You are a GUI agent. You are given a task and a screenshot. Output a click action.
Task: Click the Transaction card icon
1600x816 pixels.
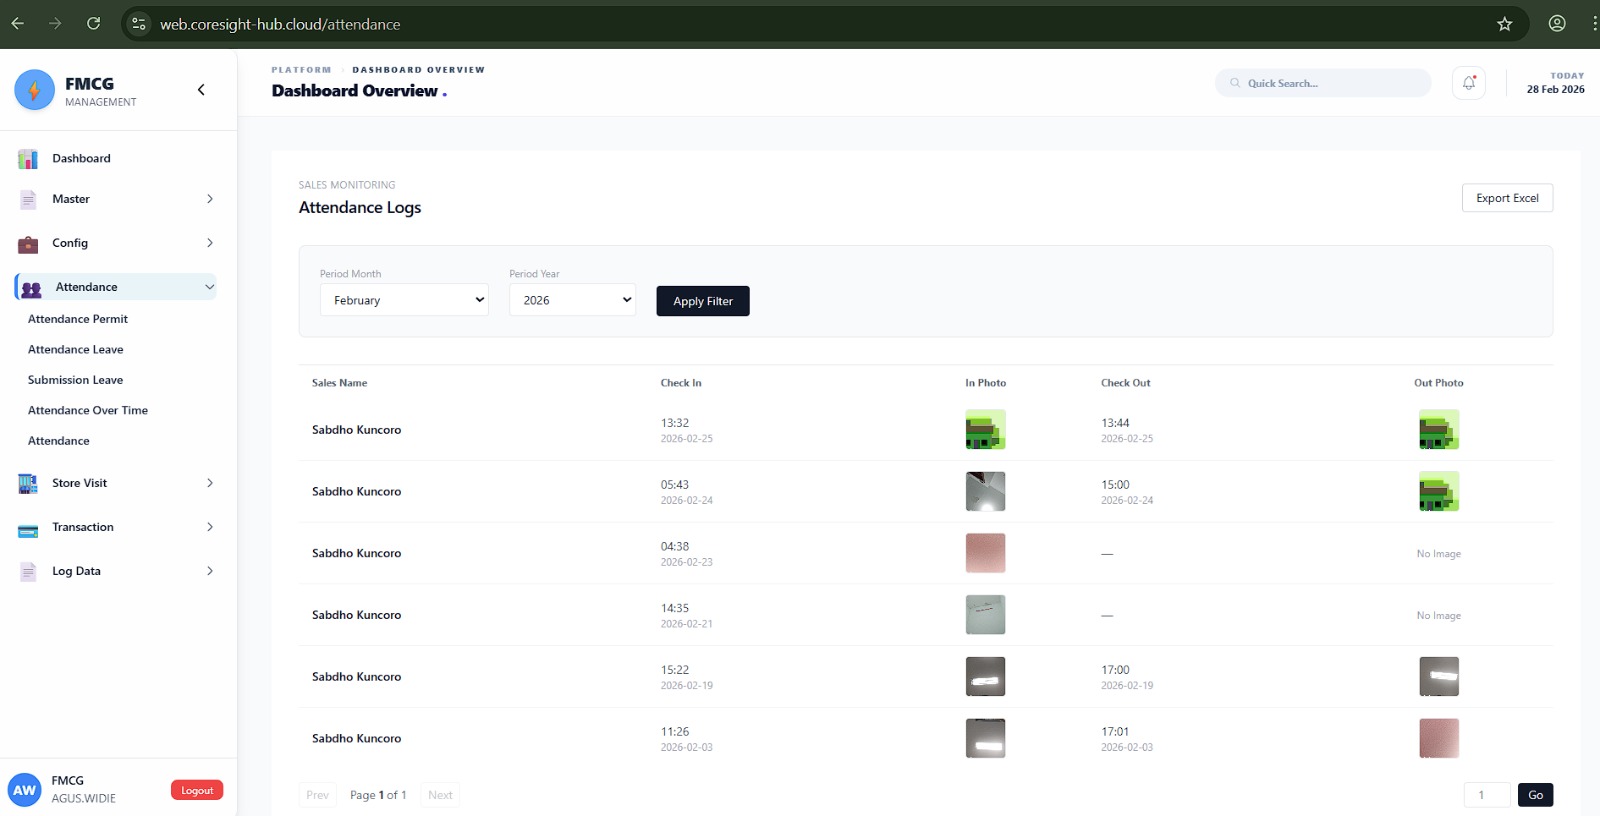click(x=28, y=528)
